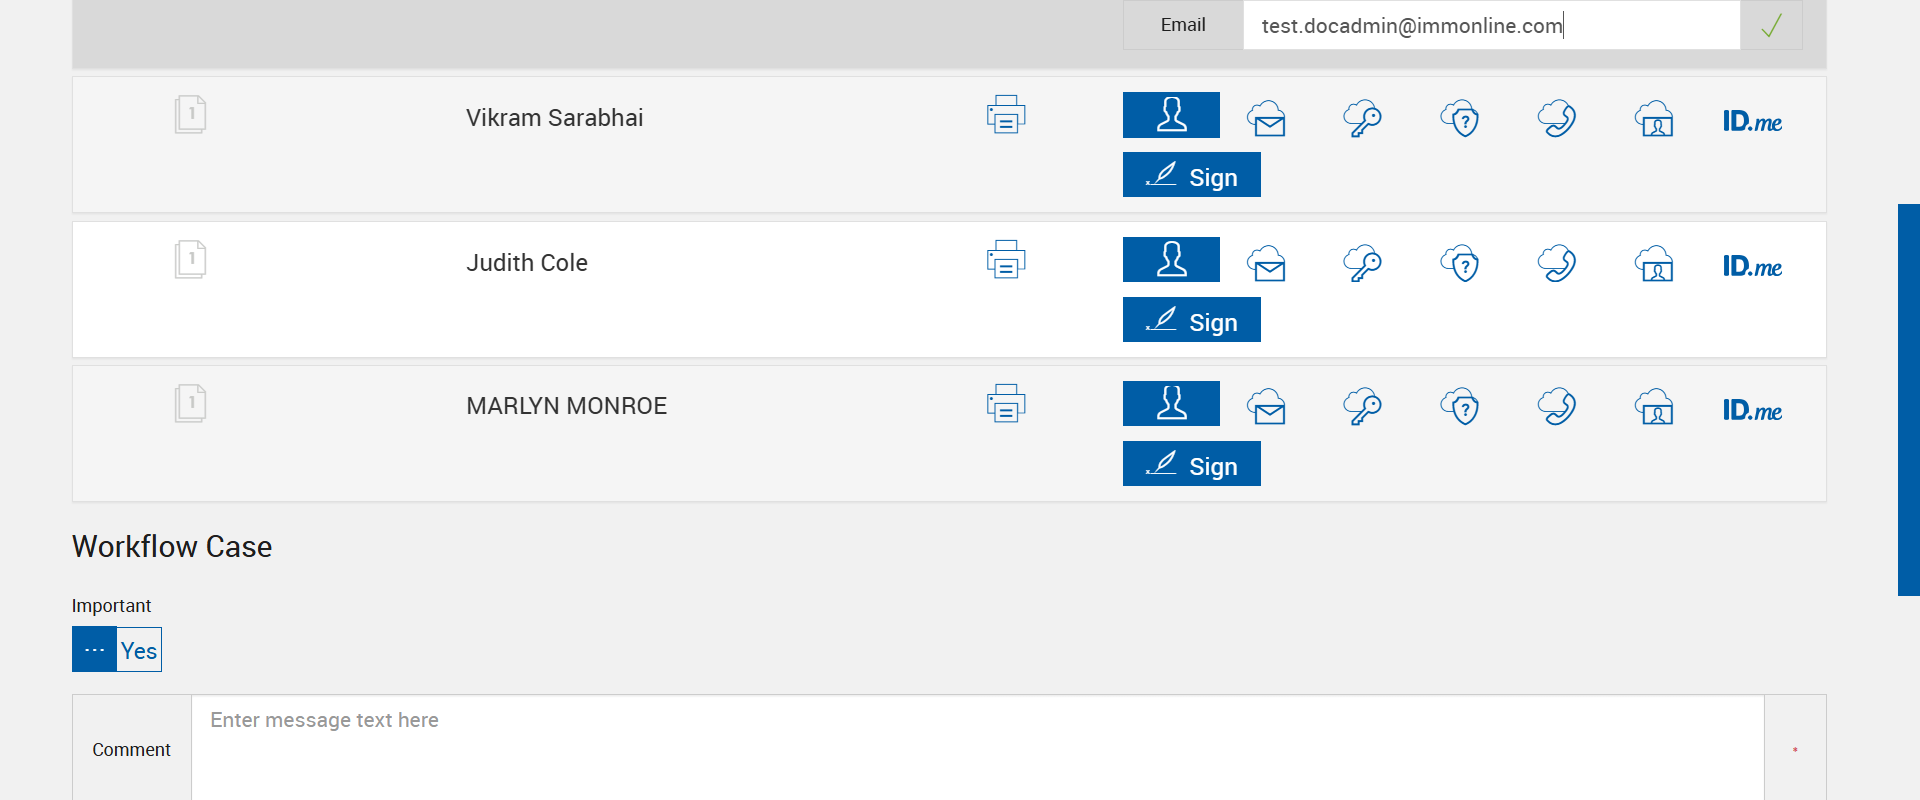
Task: Click the blue vertical scrollbar
Action: tap(1908, 400)
